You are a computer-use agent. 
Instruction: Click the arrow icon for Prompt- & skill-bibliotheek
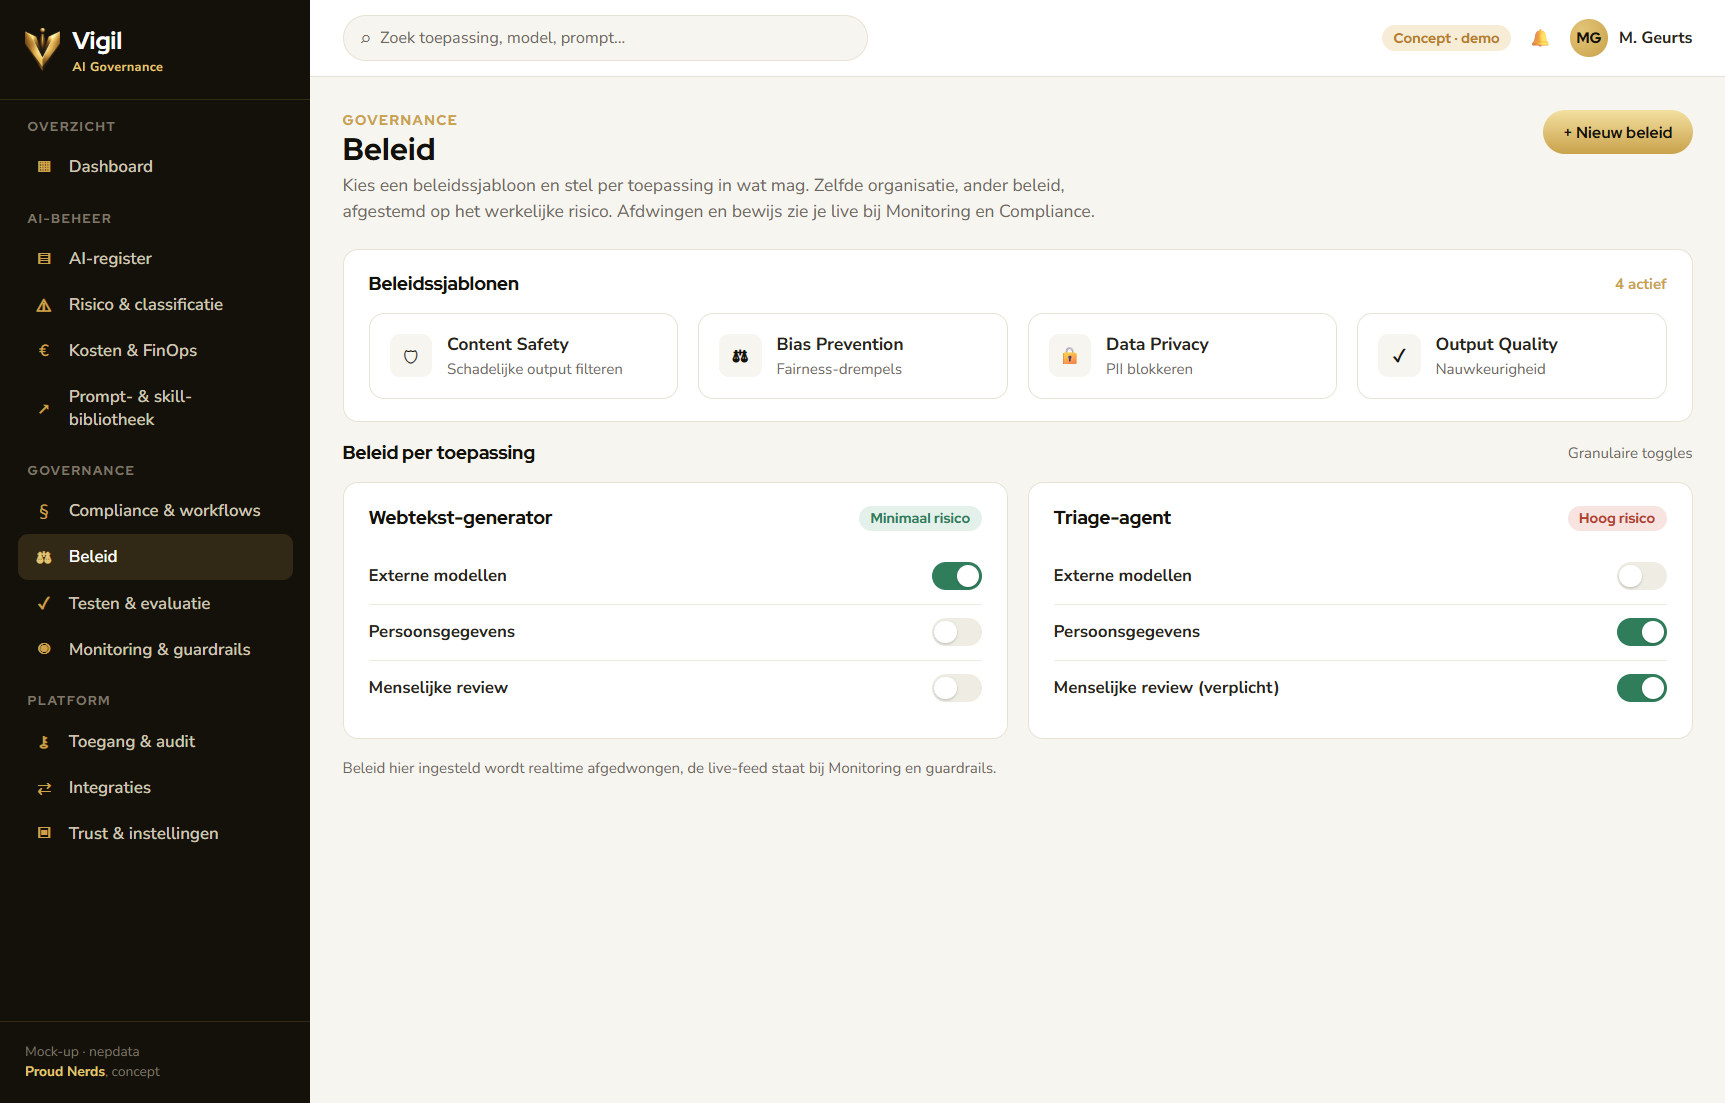[44, 408]
